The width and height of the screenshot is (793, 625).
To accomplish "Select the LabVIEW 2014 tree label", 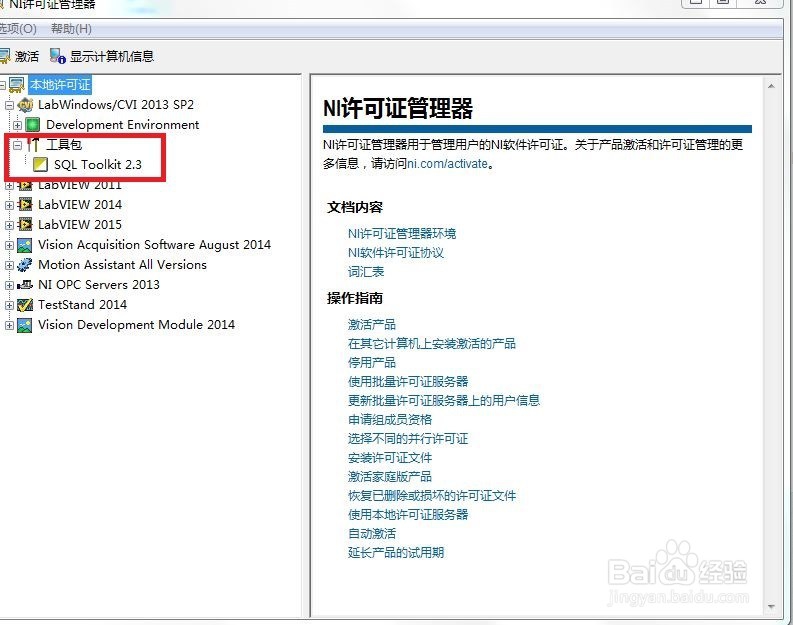I will (80, 205).
